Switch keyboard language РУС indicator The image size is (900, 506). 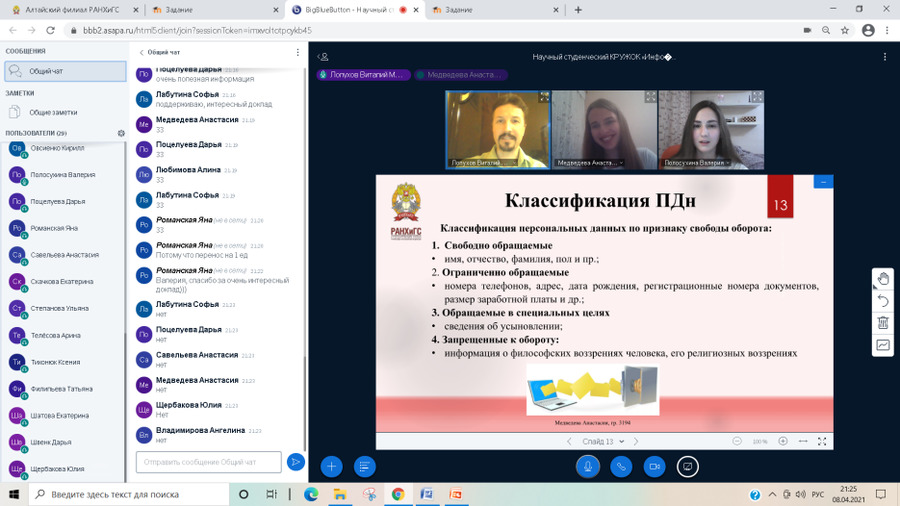pyautogui.click(x=817, y=494)
